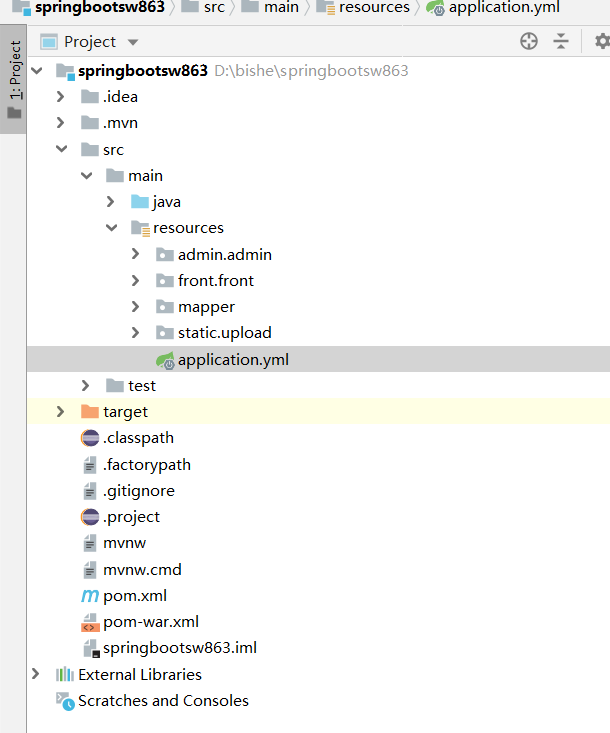Viewport: 610px width, 733px height.
Task: Select the mvnw.cmd file
Action: click(142, 570)
